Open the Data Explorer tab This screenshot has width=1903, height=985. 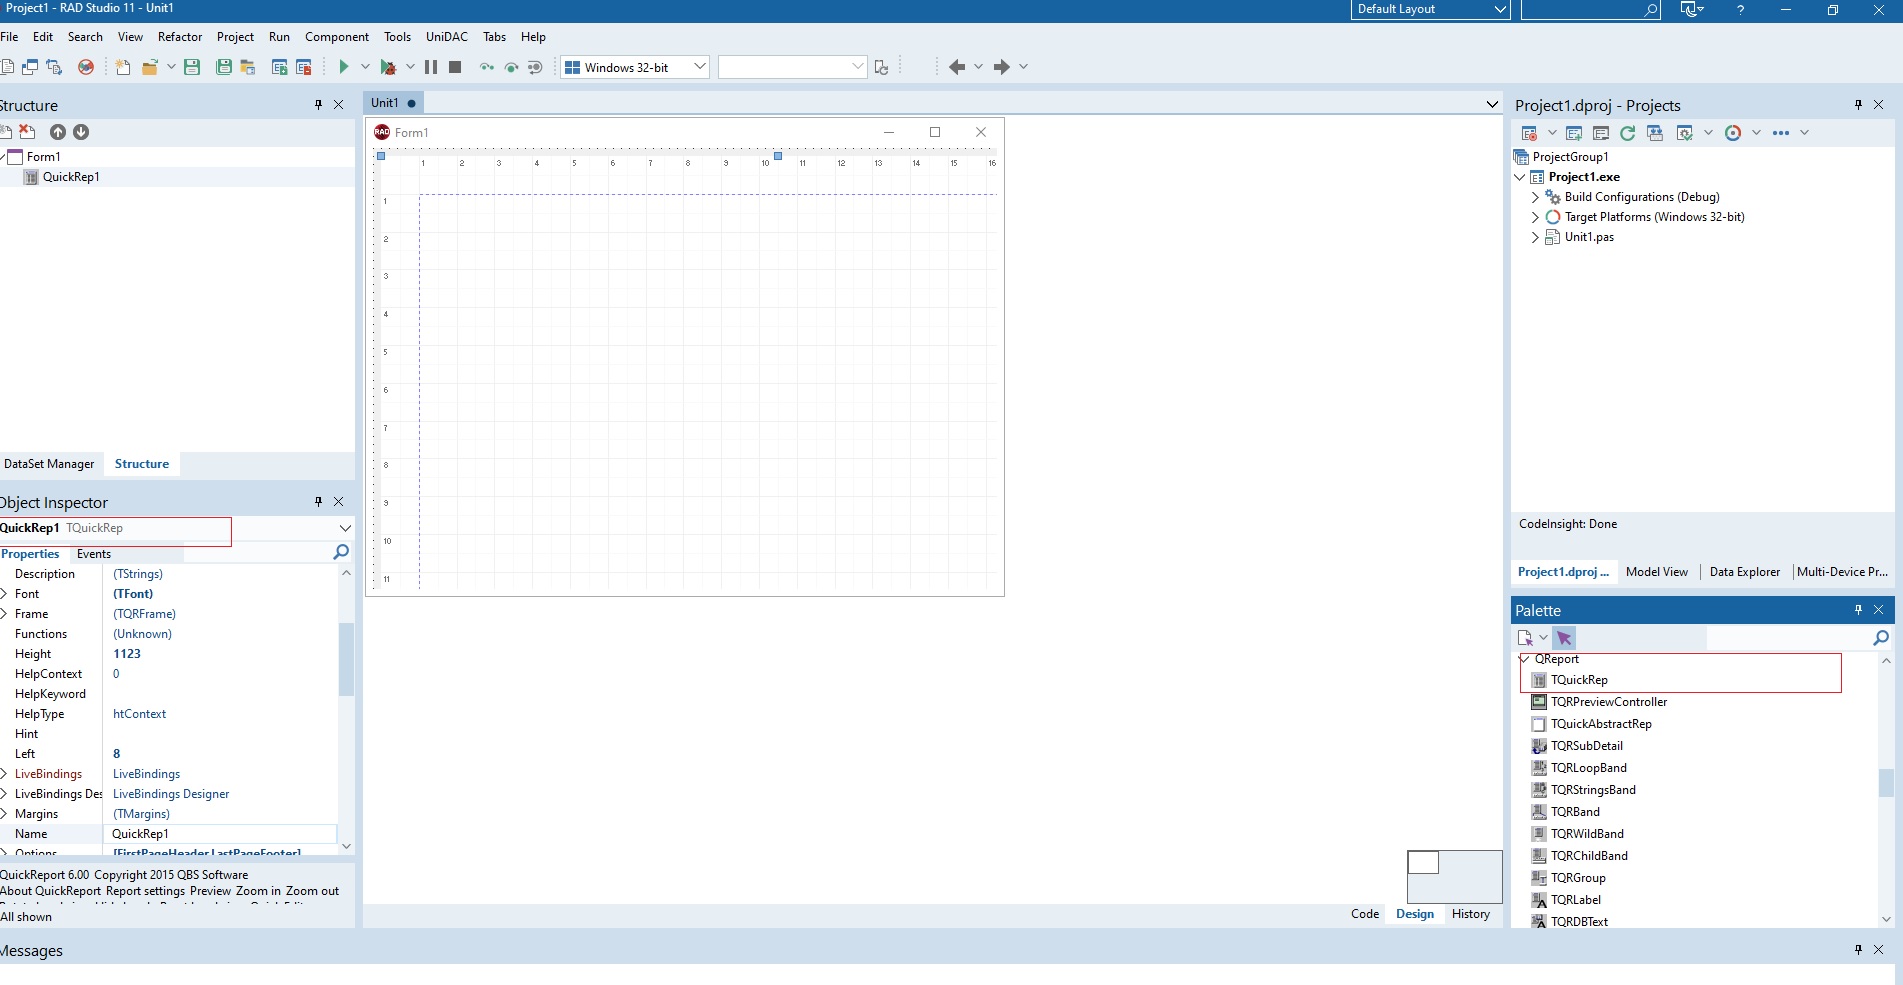click(1745, 572)
